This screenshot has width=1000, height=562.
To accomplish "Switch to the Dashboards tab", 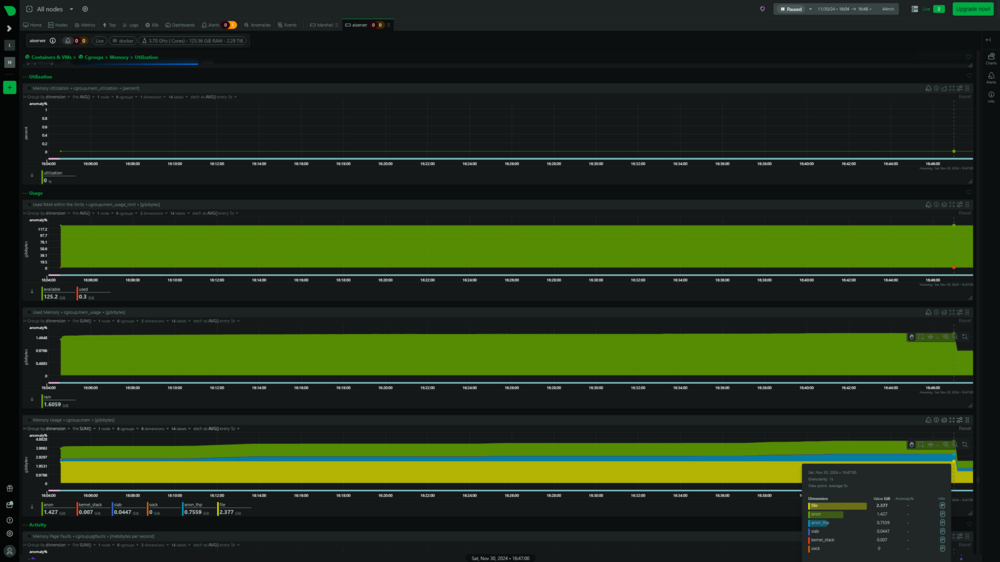I will pos(180,25).
